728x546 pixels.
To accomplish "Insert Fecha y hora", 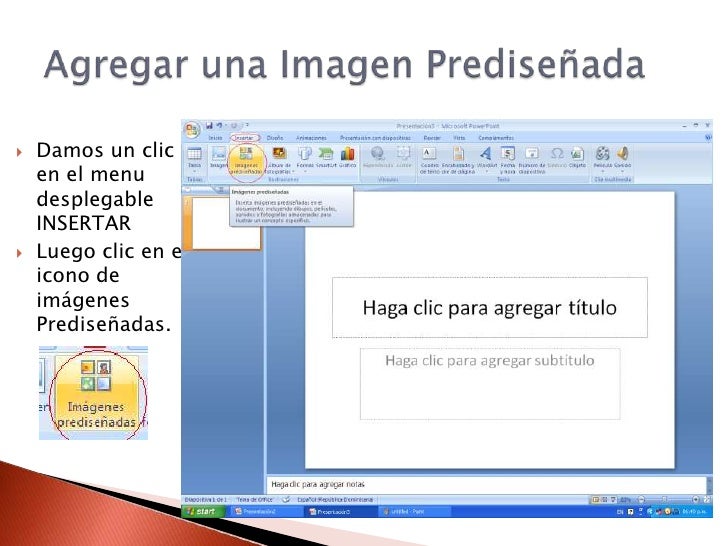I will [508, 160].
